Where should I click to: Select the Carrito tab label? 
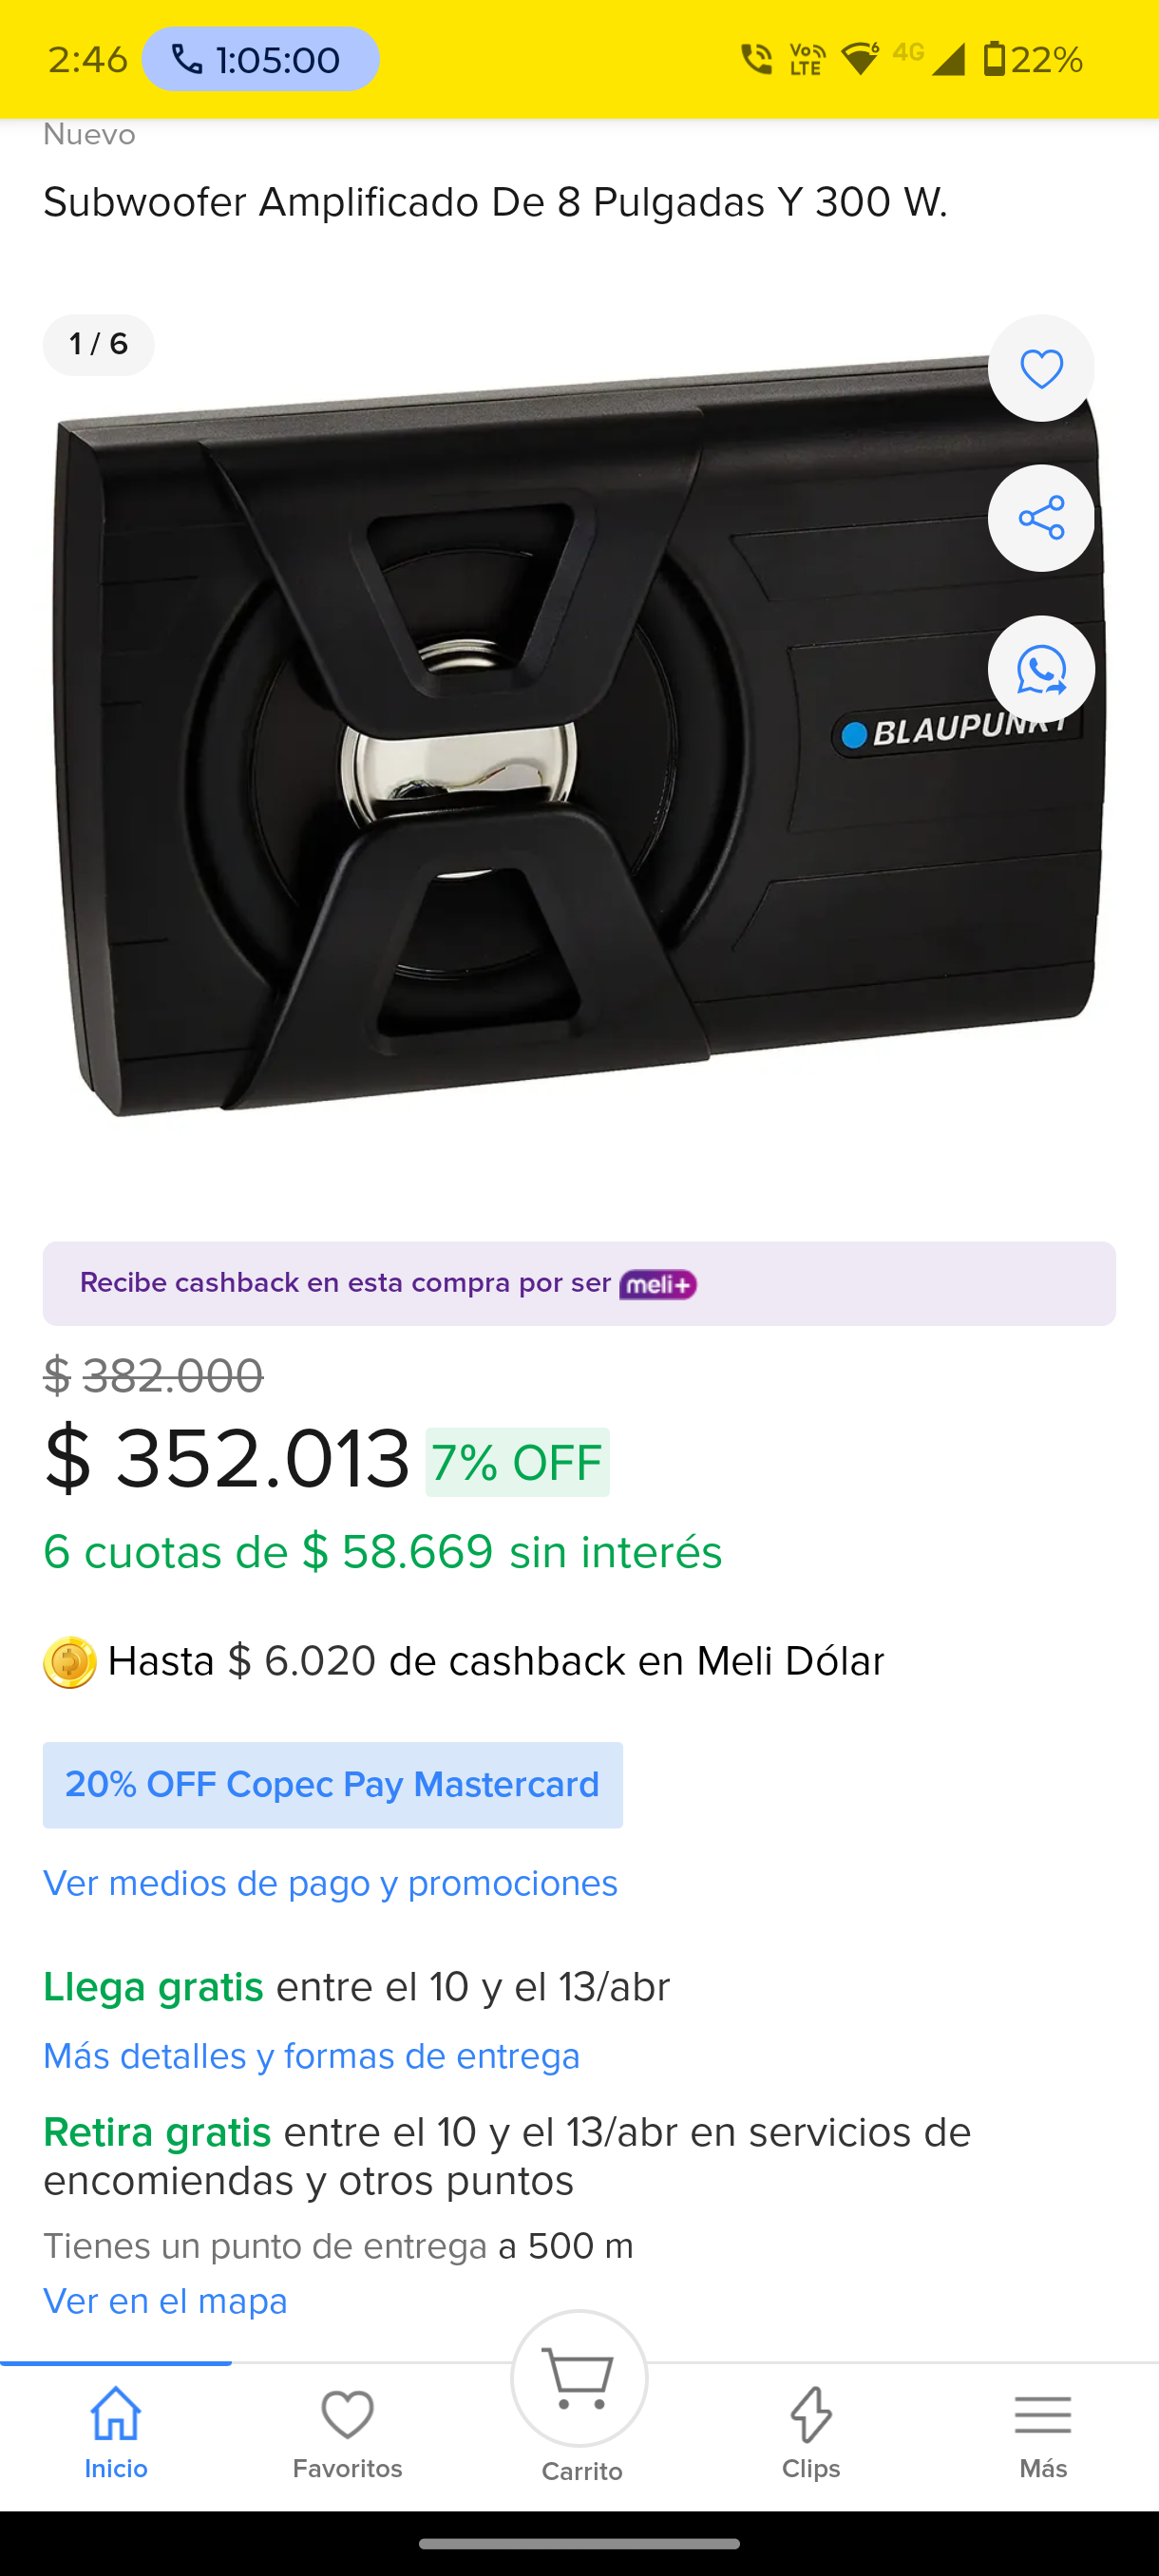click(583, 2471)
